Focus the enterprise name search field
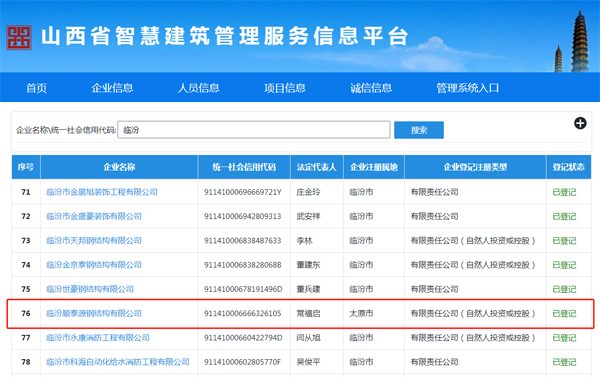The image size is (600, 377). pyautogui.click(x=254, y=130)
